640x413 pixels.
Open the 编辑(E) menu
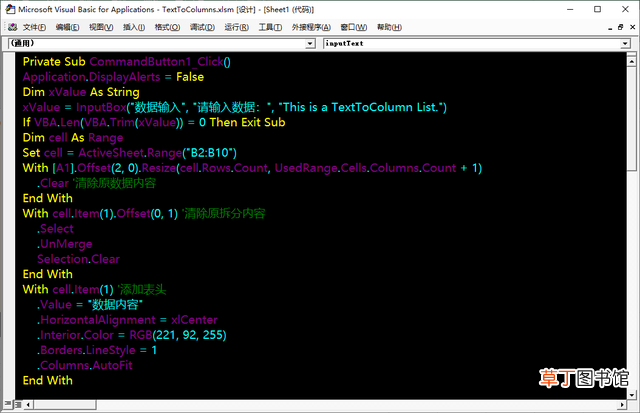coord(67,27)
